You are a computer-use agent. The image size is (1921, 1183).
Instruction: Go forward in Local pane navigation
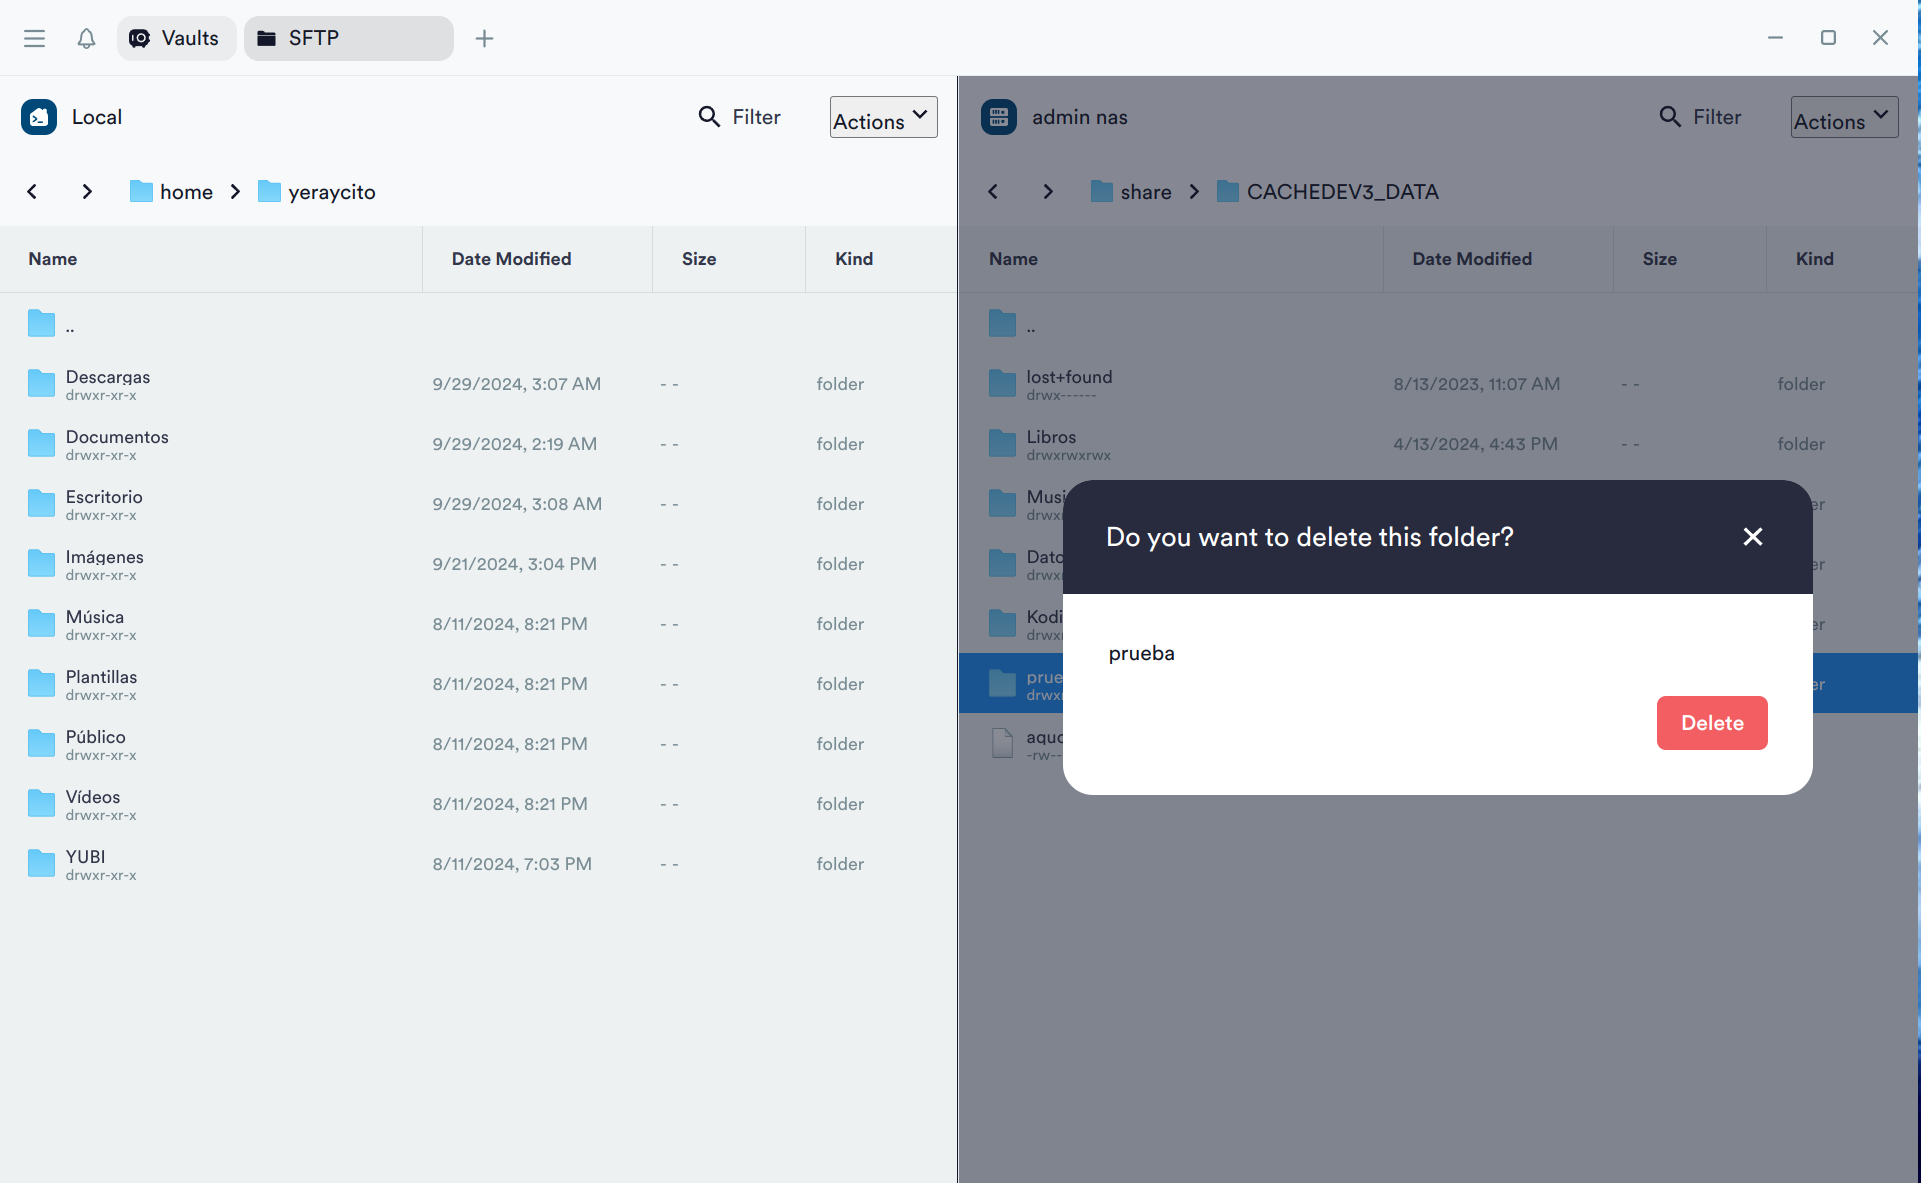[87, 191]
